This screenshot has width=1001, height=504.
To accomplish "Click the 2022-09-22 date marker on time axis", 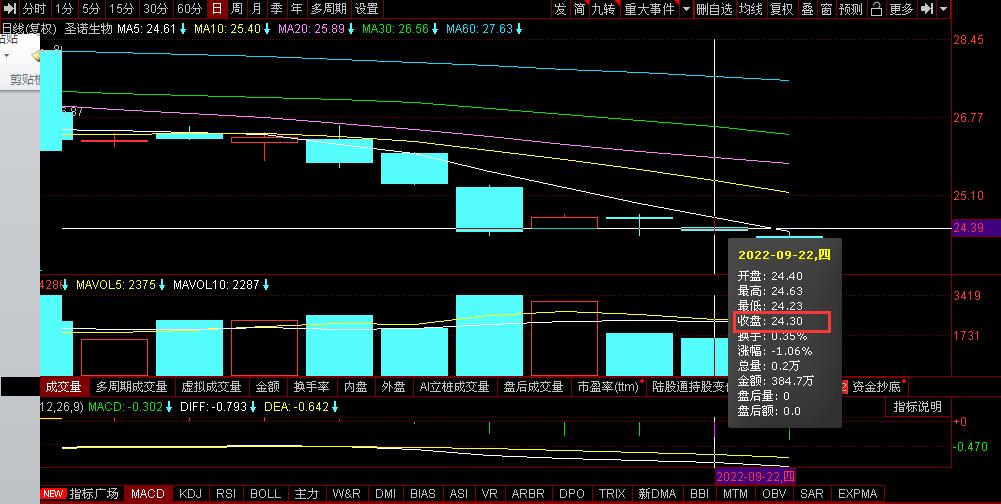I will coord(755,477).
